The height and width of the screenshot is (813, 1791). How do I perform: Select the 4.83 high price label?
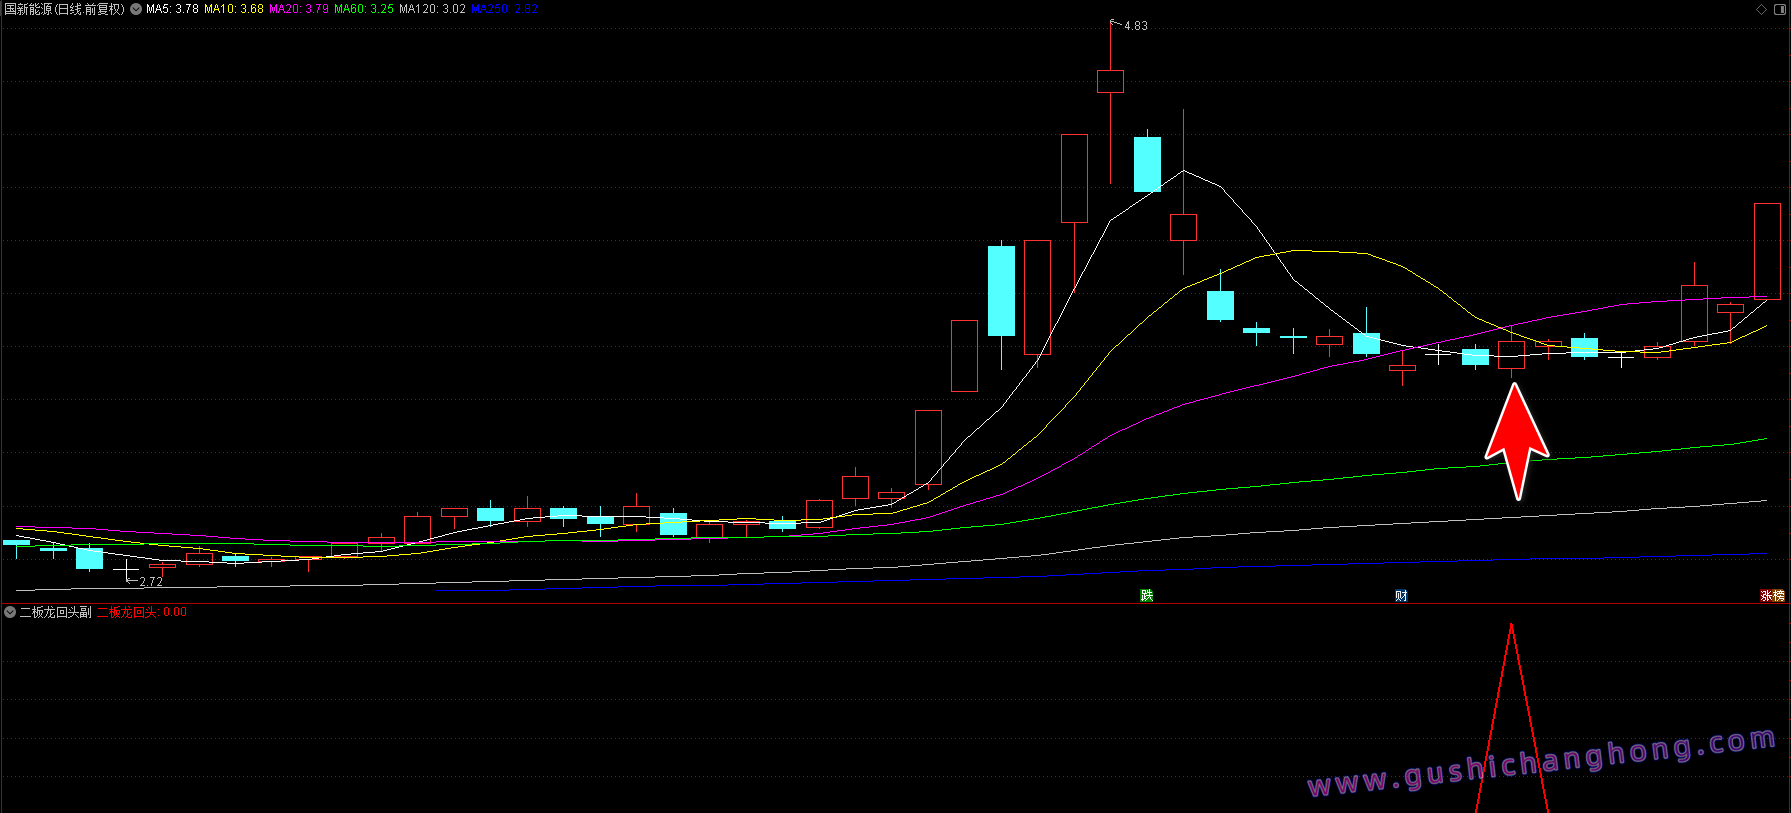point(1135,26)
